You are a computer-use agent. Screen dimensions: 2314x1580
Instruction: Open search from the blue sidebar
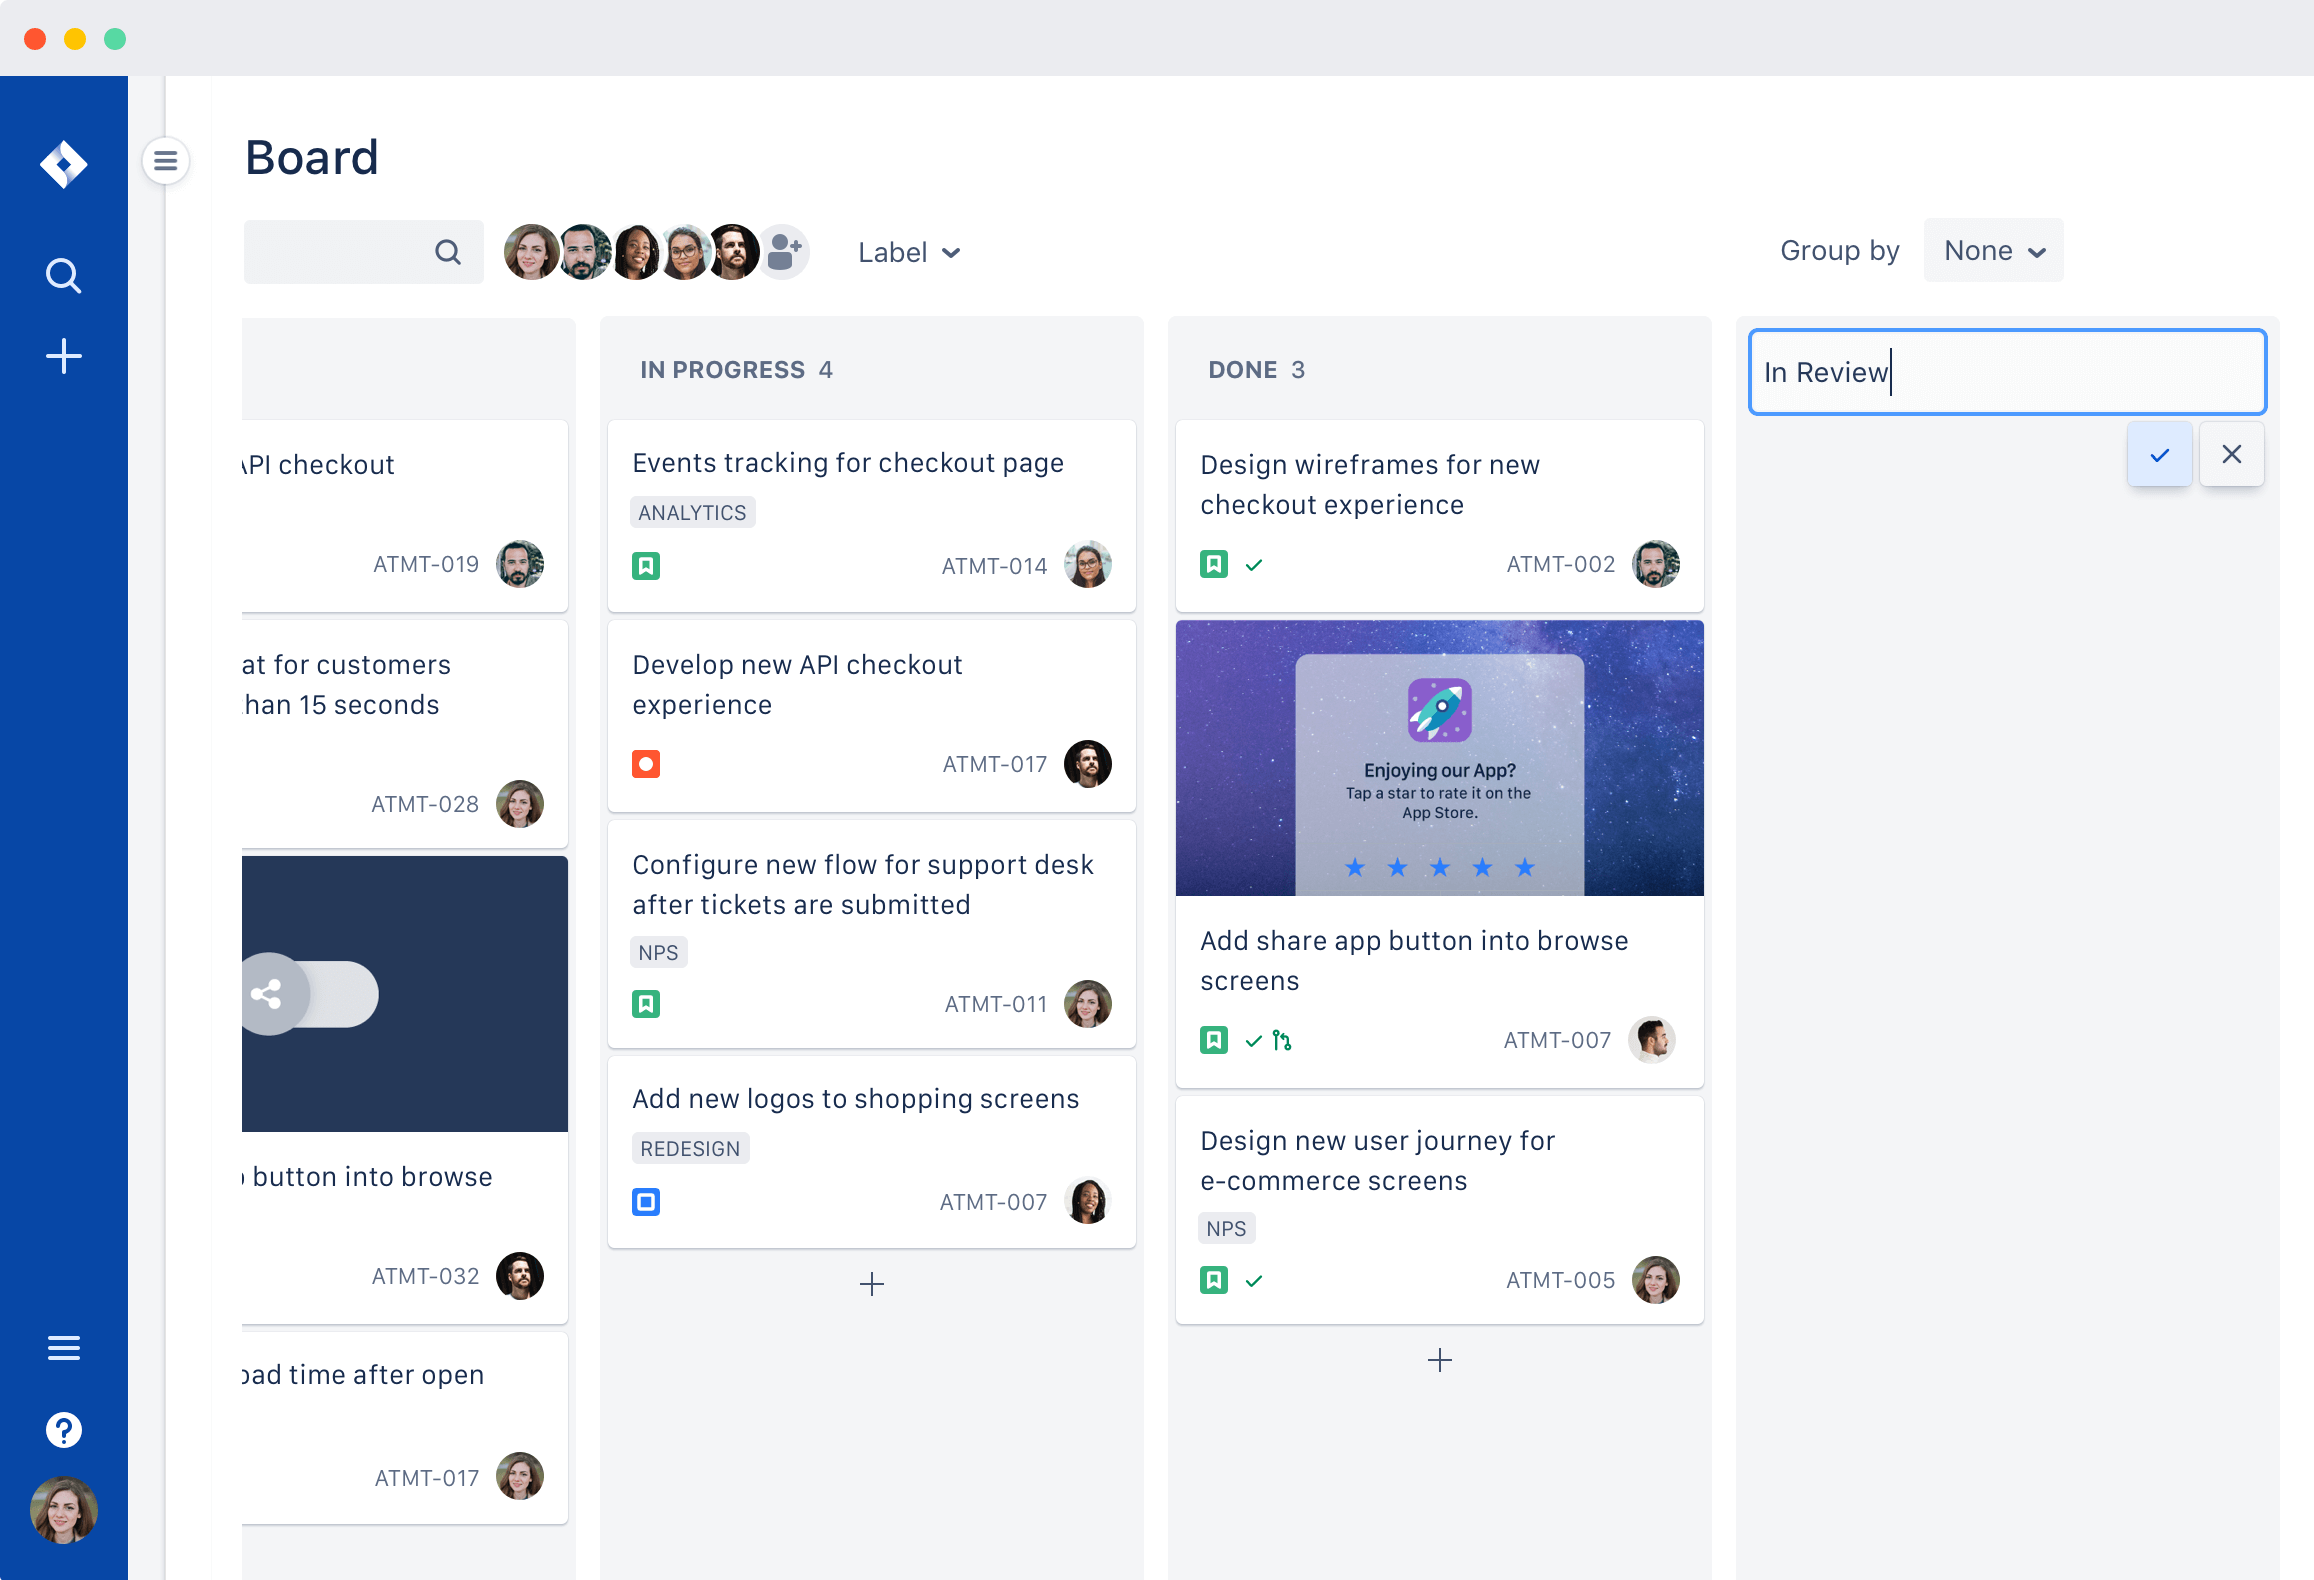tap(64, 275)
